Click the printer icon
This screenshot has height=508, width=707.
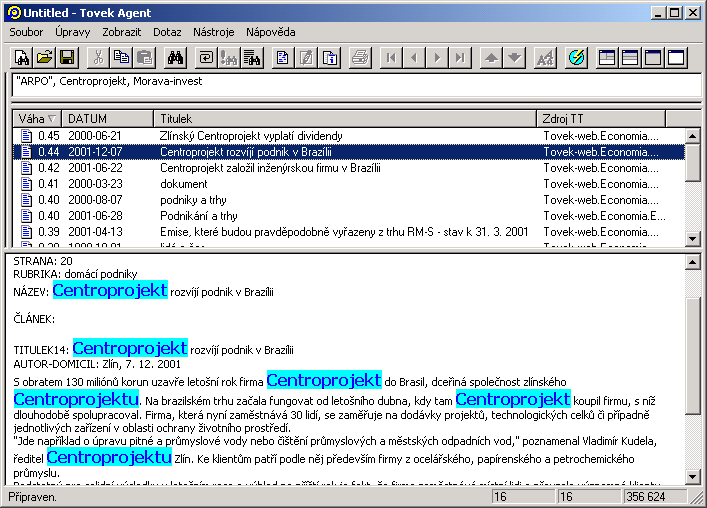coord(360,58)
